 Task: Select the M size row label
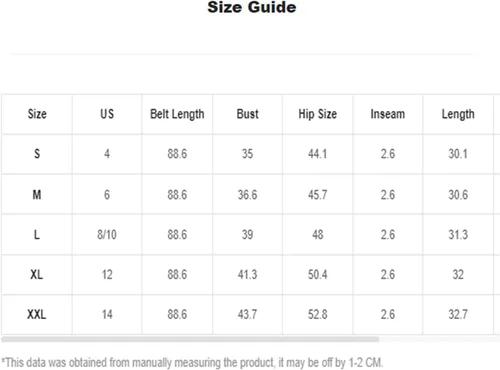point(37,194)
